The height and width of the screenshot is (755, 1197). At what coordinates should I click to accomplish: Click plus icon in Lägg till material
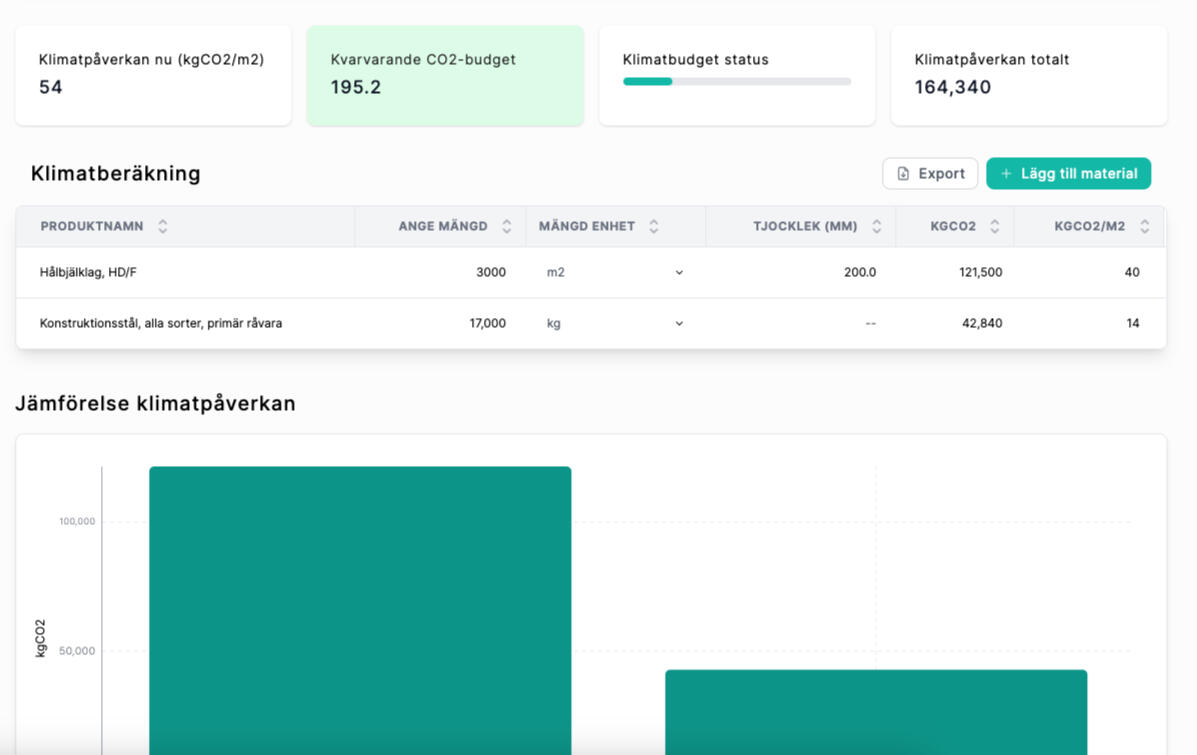point(1006,174)
